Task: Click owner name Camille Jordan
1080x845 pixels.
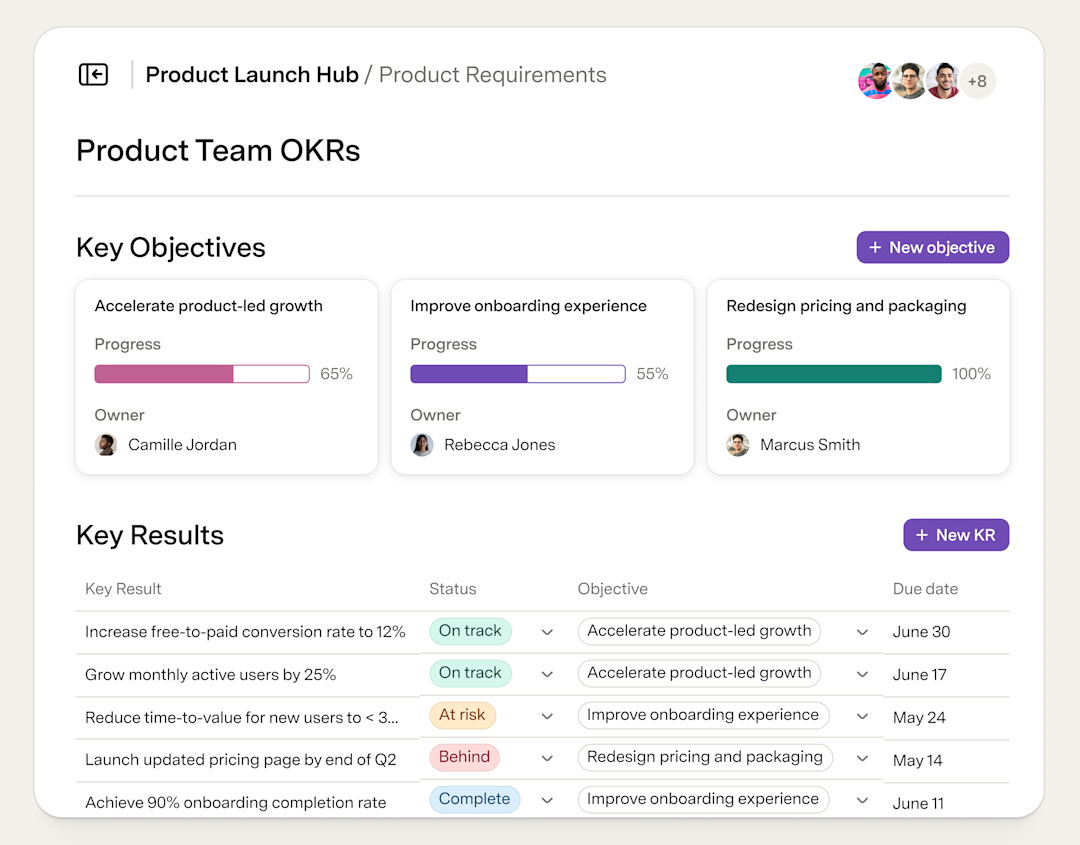Action: [x=183, y=445]
